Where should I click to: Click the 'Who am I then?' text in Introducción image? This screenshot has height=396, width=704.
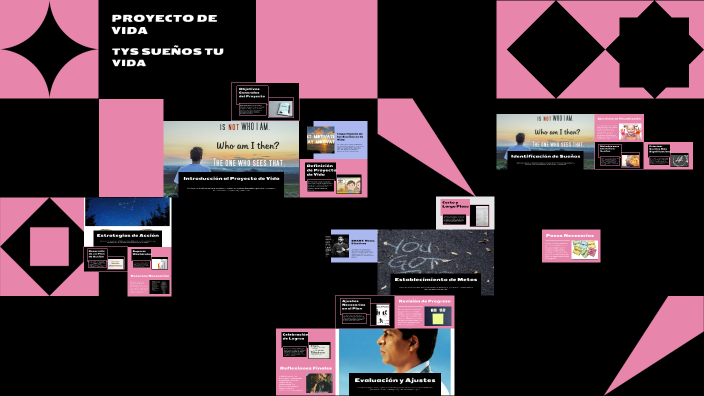[247, 145]
